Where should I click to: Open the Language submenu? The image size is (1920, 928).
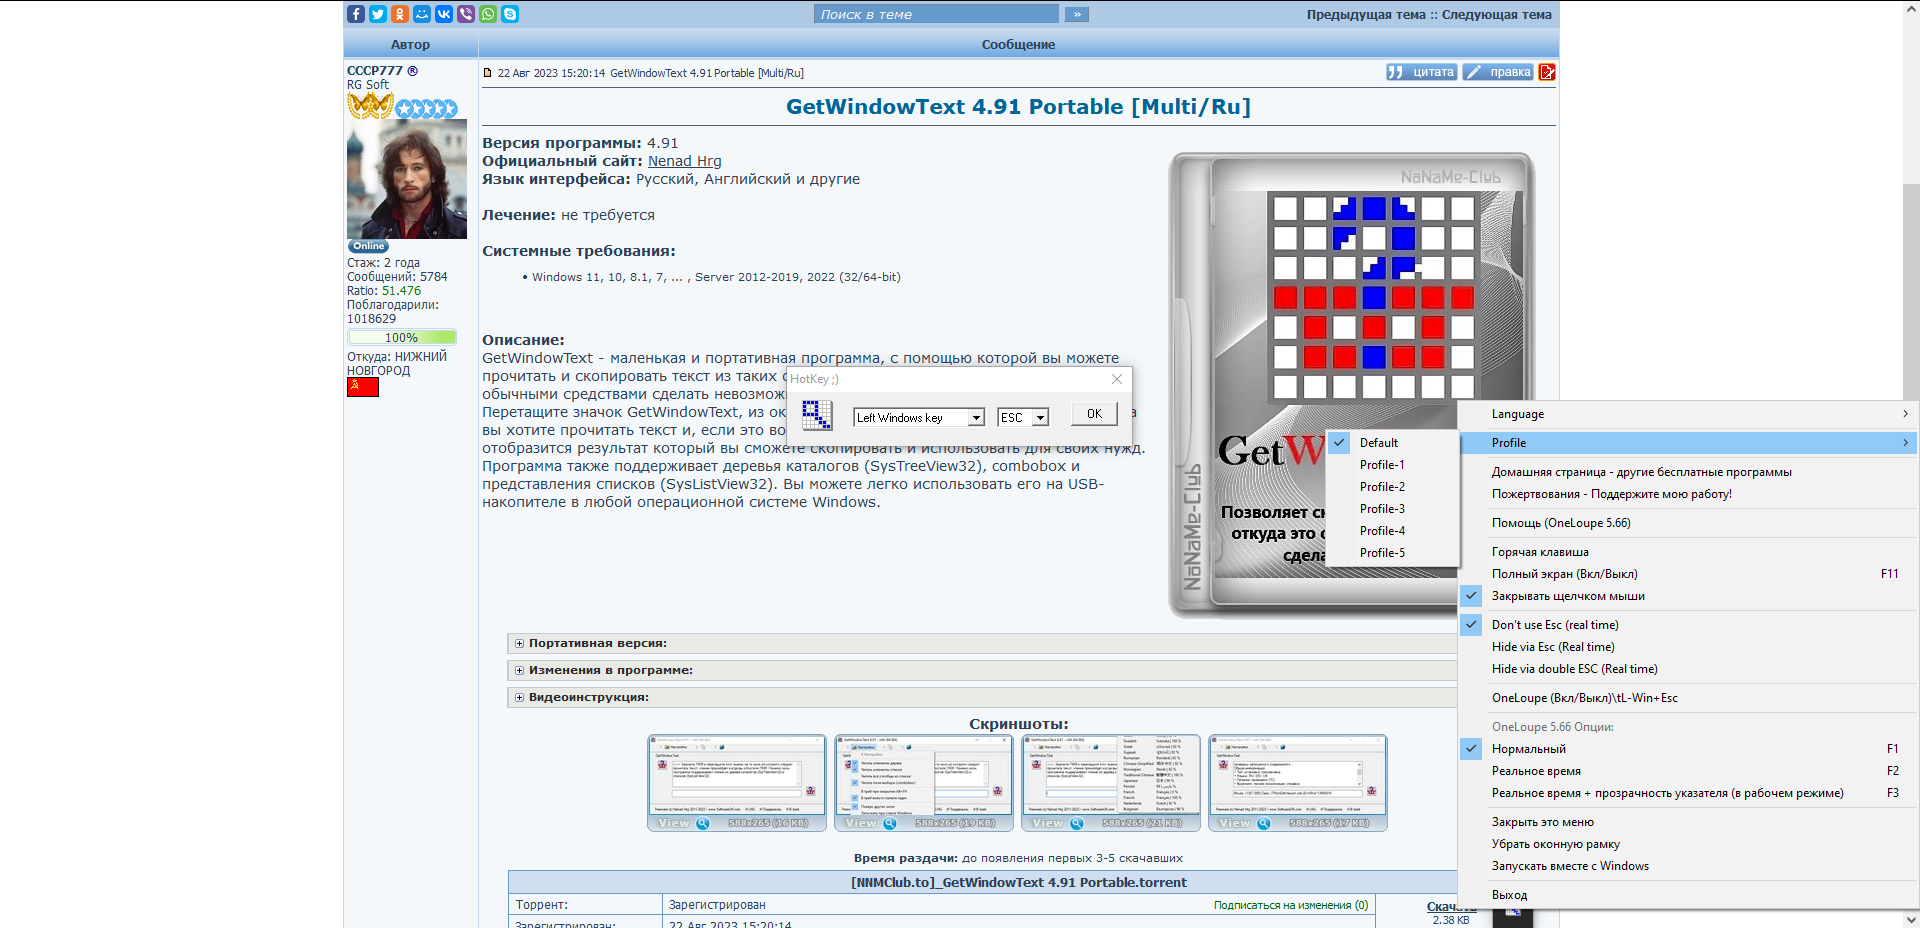click(x=1688, y=414)
